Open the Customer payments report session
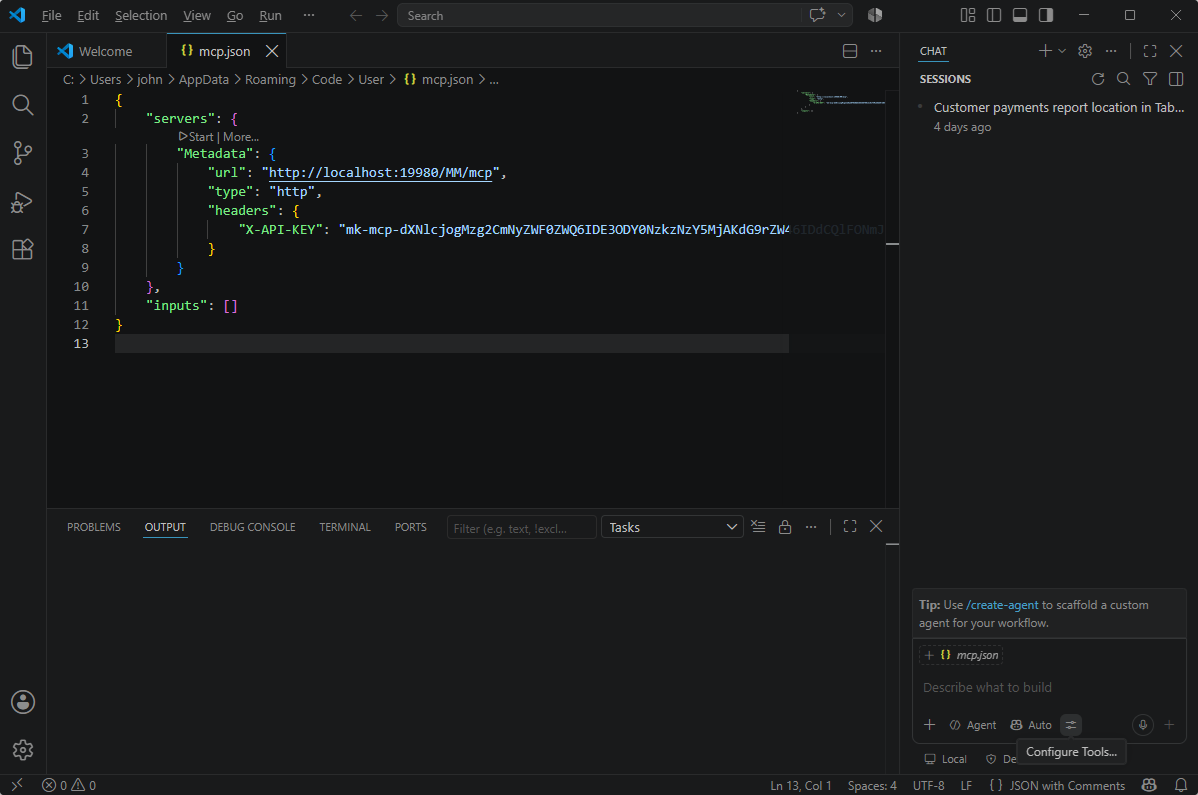The height and width of the screenshot is (795, 1198). (x=1051, y=117)
